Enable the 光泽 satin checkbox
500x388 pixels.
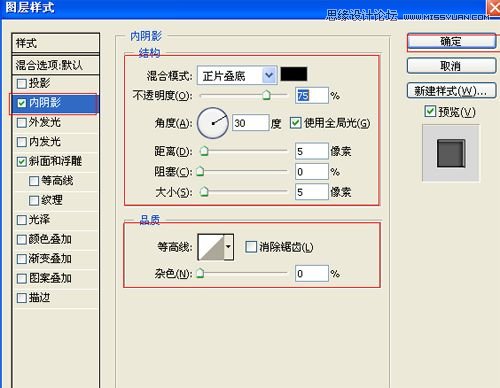click(22, 220)
